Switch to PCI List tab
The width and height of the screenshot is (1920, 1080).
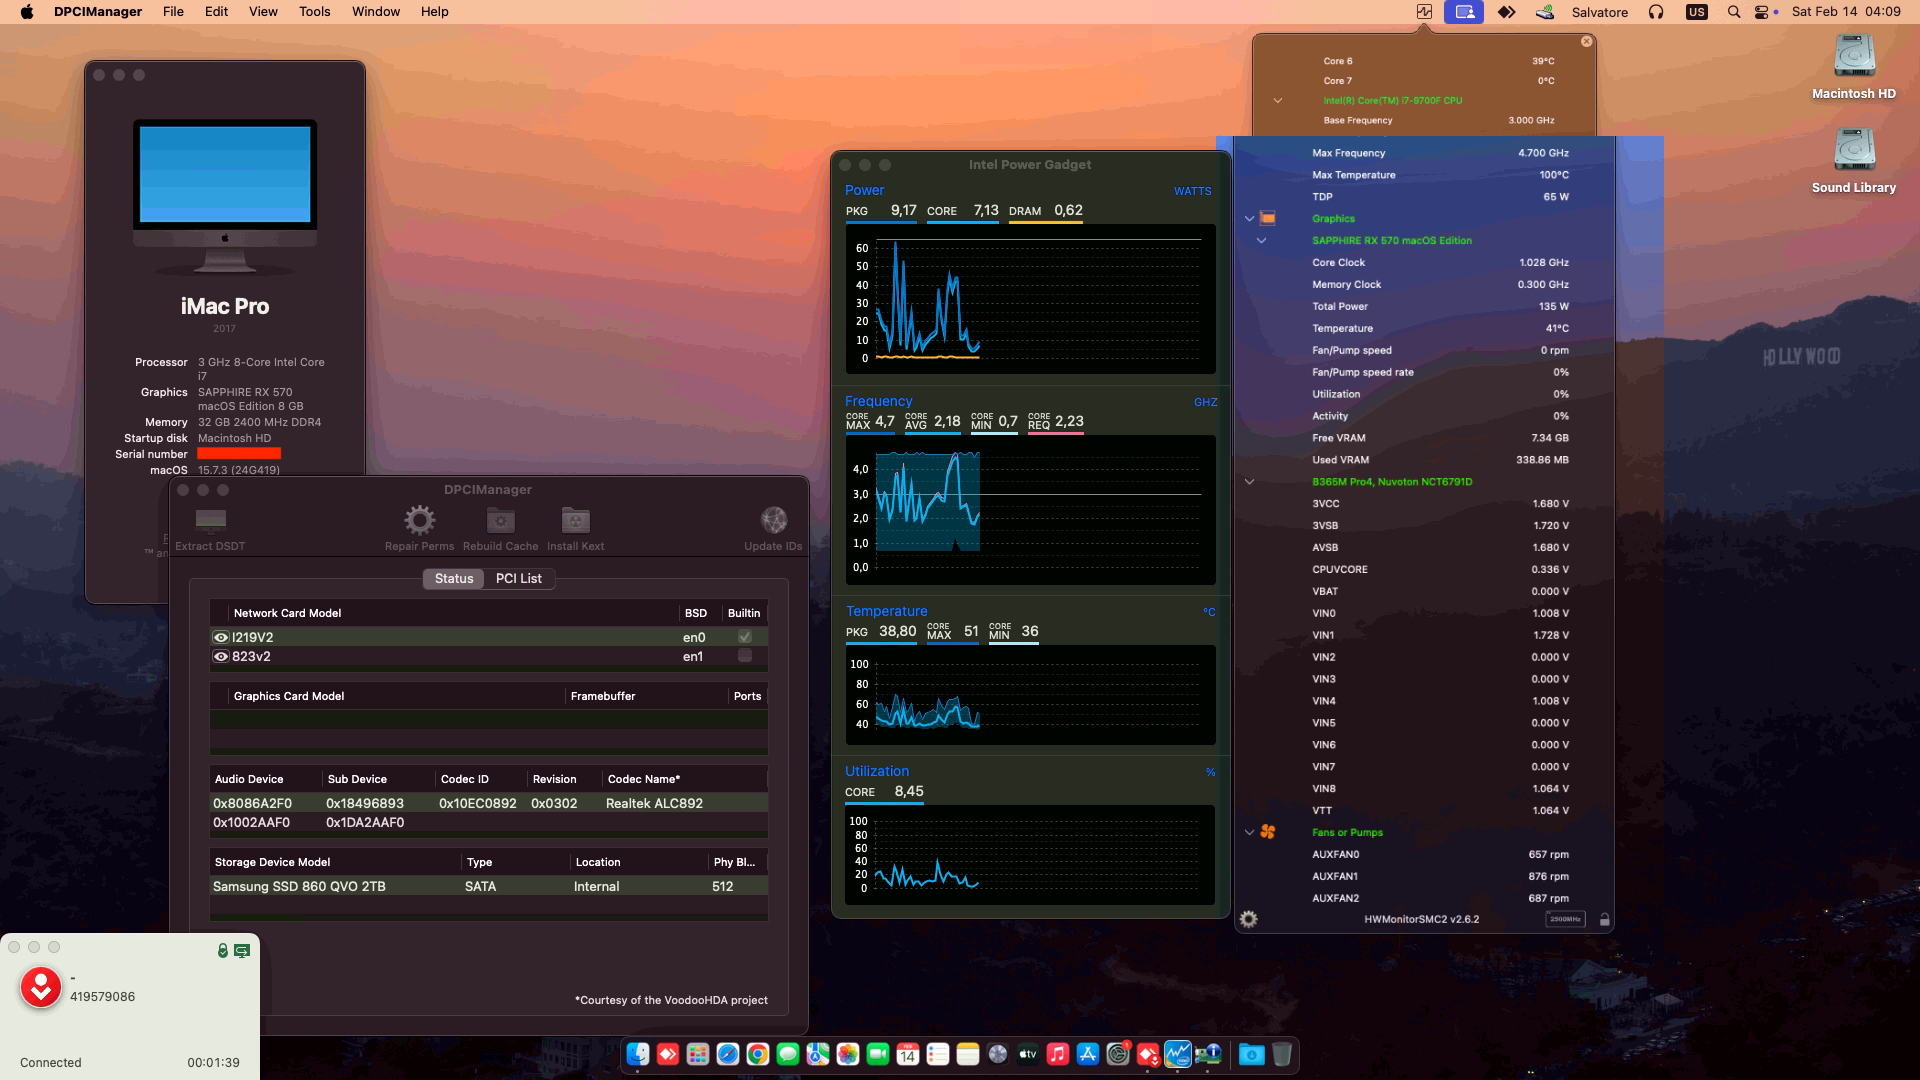coord(519,578)
